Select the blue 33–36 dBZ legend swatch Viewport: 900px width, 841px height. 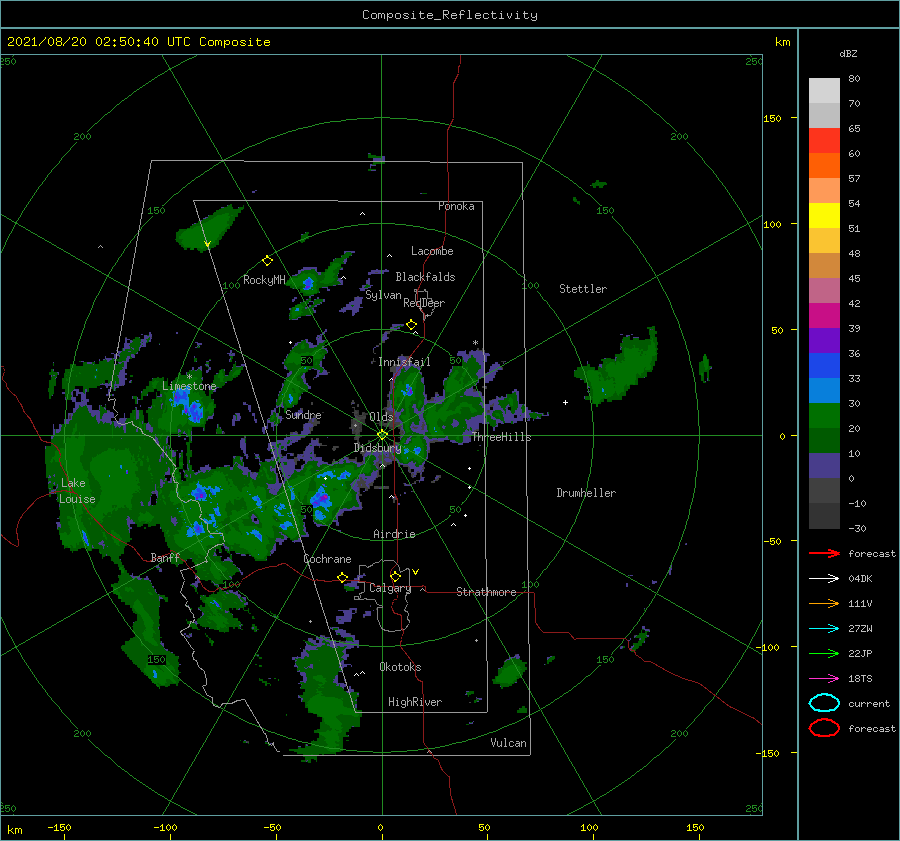[824, 365]
